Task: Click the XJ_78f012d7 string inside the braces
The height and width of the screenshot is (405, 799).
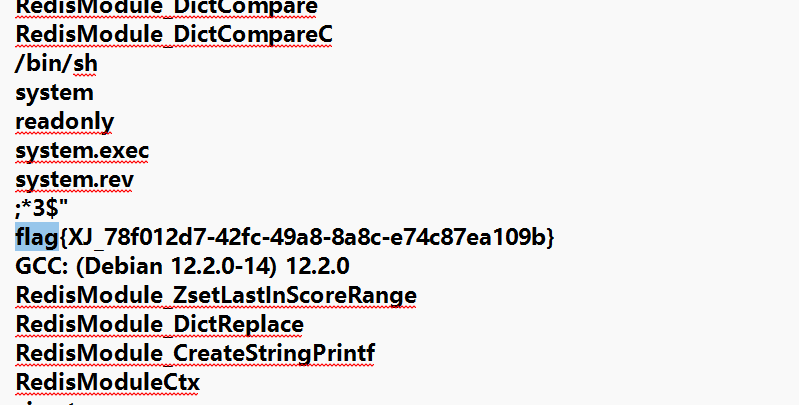Action: (130, 238)
